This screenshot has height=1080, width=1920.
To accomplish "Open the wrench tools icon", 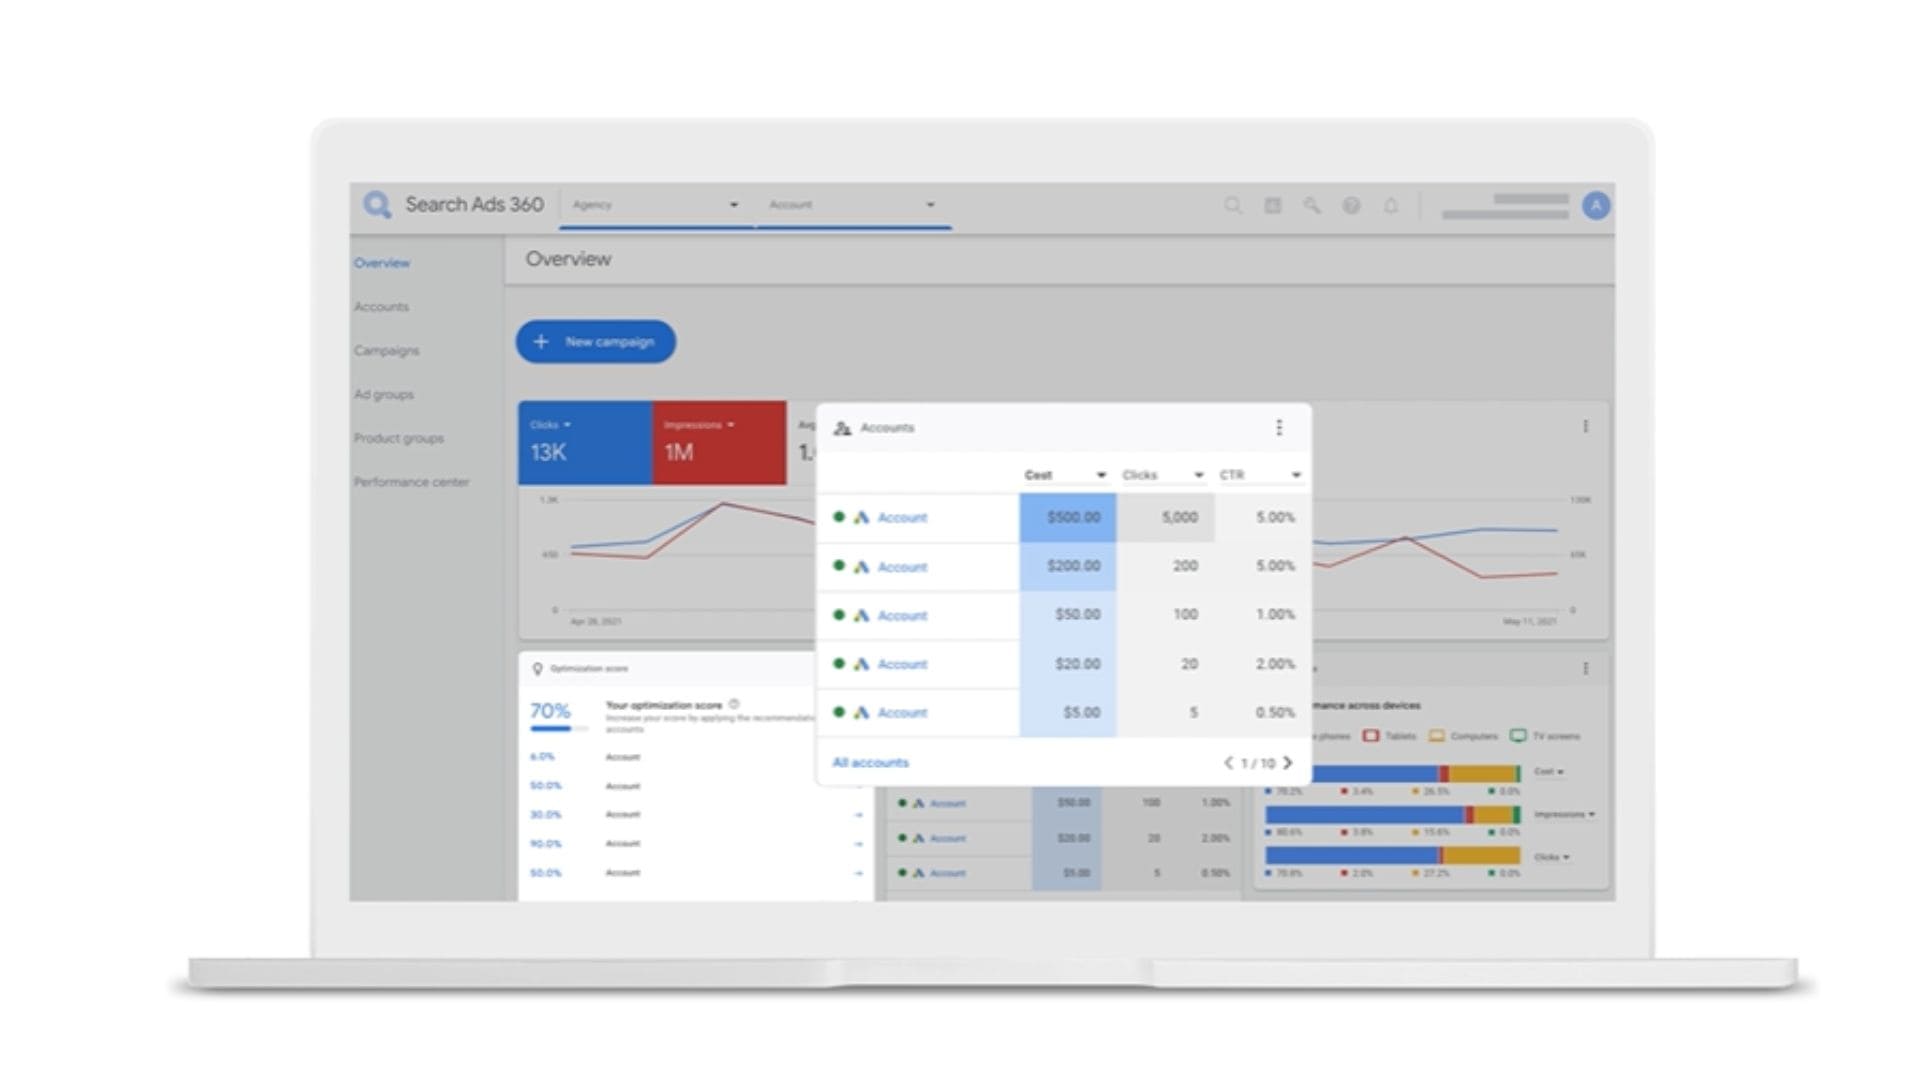I will coord(1311,205).
